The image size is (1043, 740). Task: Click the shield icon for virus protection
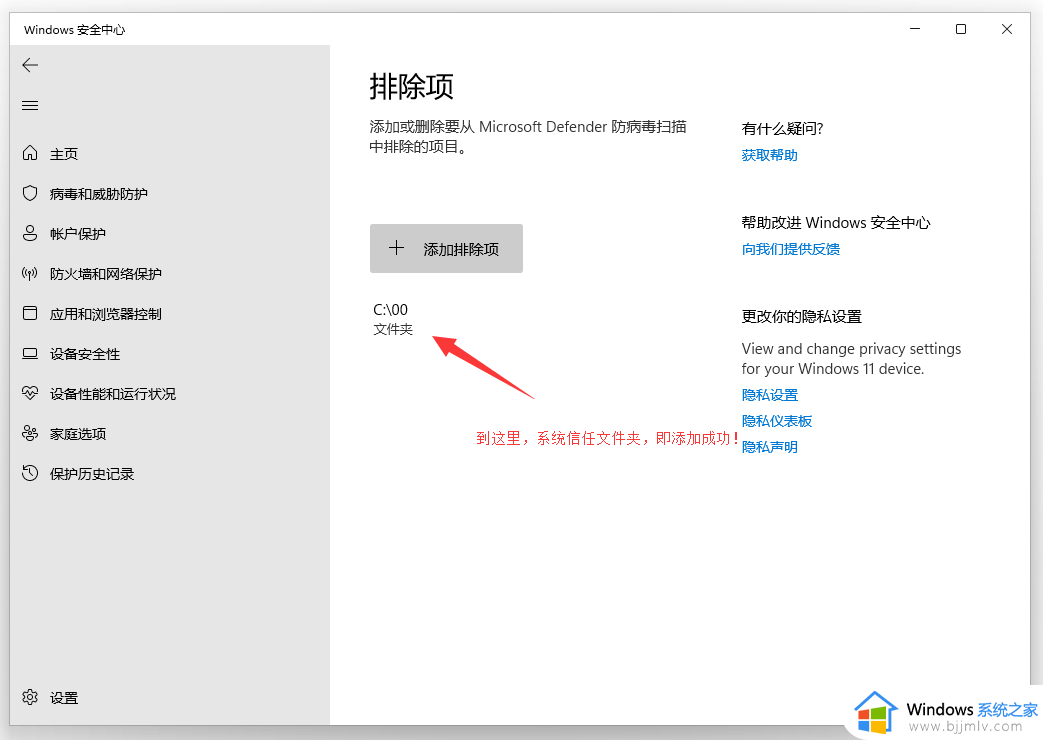30,193
